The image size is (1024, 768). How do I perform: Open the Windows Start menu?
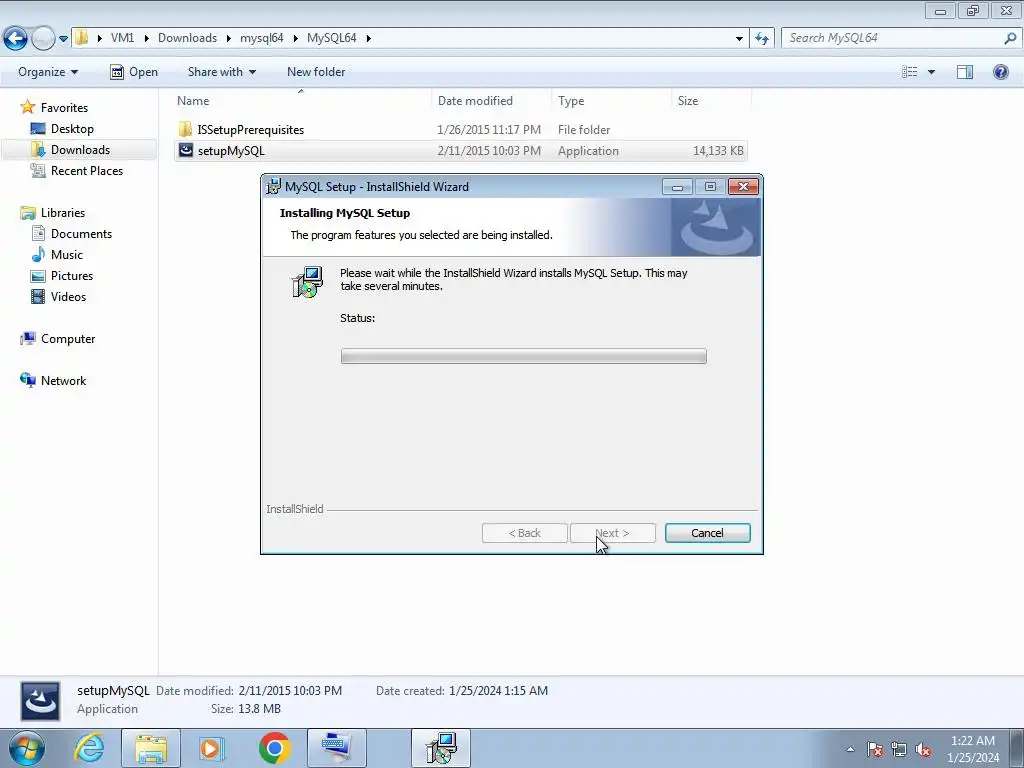[x=26, y=748]
